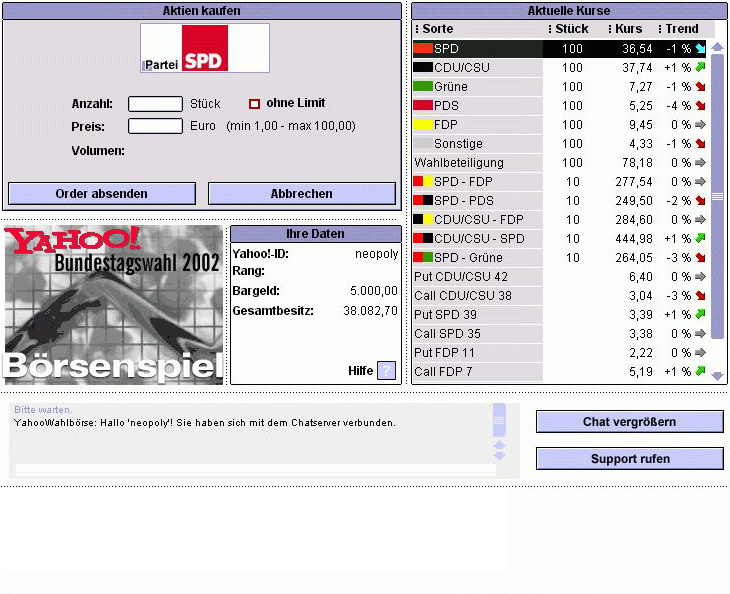The width and height of the screenshot is (730, 594).
Task: Submit with Order absenden button
Action: tap(102, 194)
